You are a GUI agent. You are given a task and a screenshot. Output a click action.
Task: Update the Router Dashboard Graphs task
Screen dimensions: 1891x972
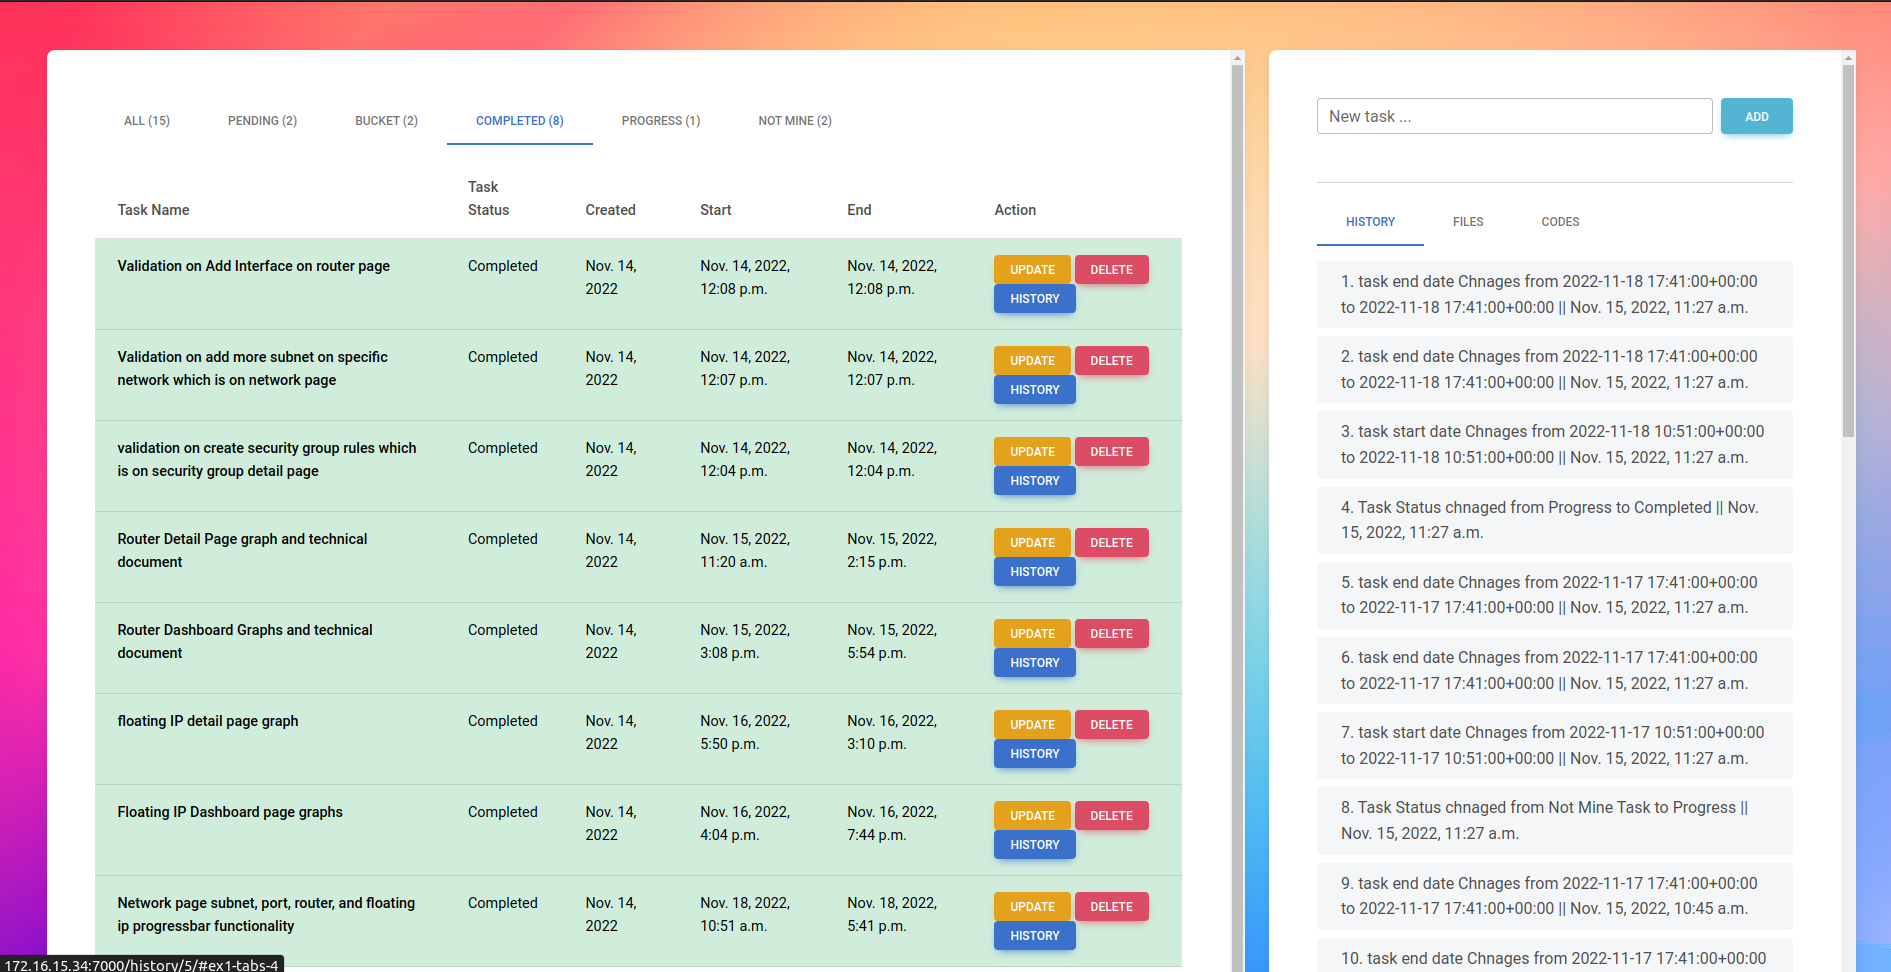pos(1032,634)
